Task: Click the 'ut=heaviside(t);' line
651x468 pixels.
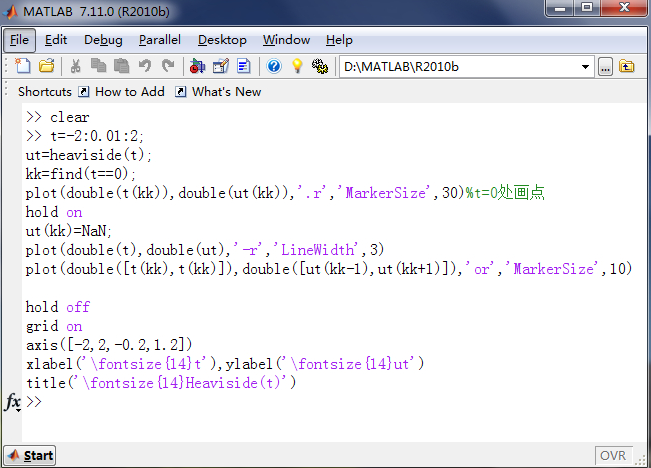Action: [88, 155]
